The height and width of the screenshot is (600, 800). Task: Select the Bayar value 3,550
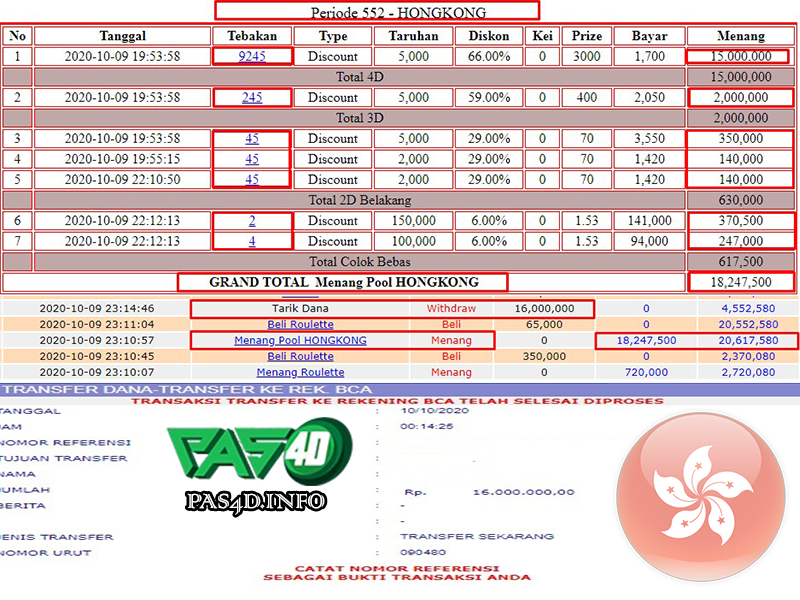click(649, 138)
